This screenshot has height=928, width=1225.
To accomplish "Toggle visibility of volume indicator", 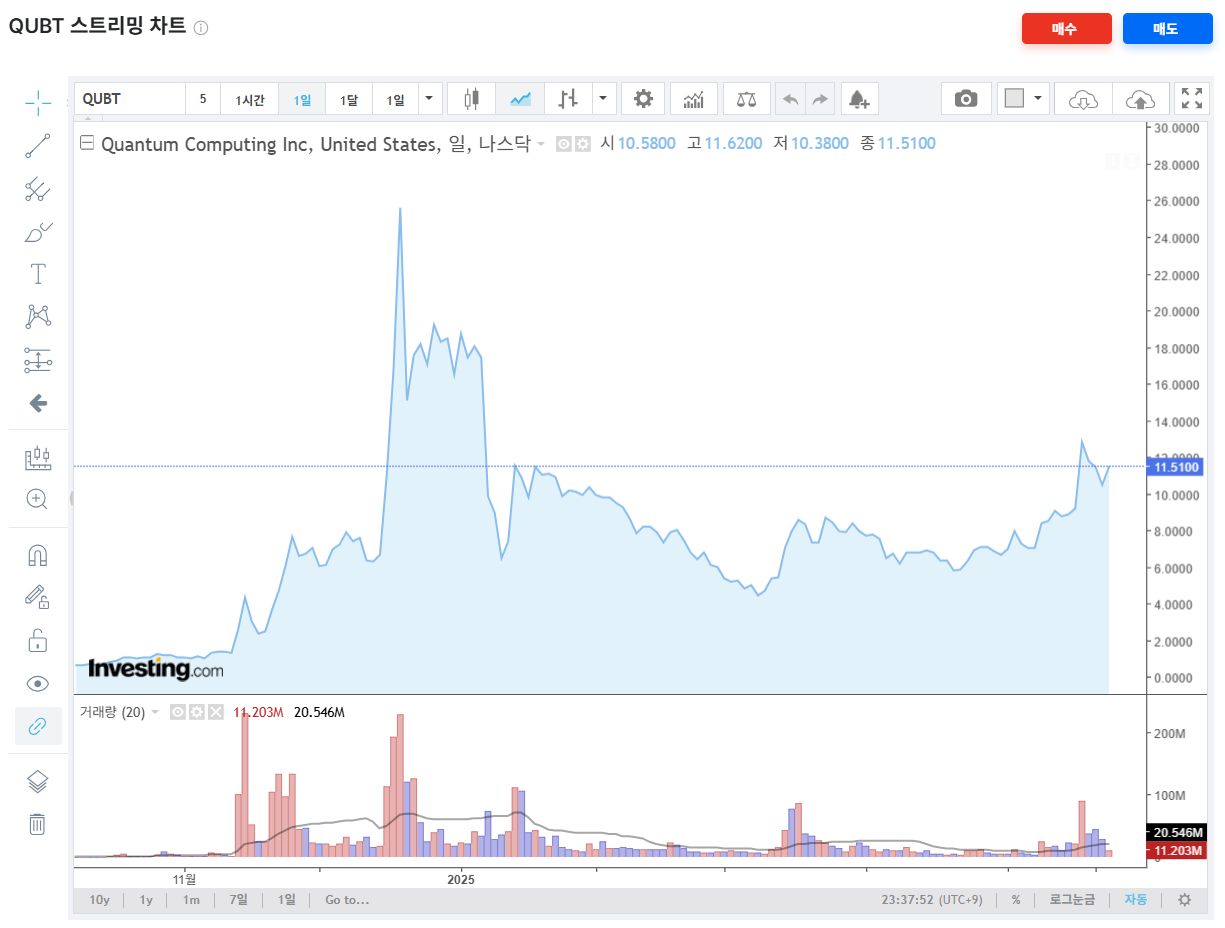I will 178,712.
